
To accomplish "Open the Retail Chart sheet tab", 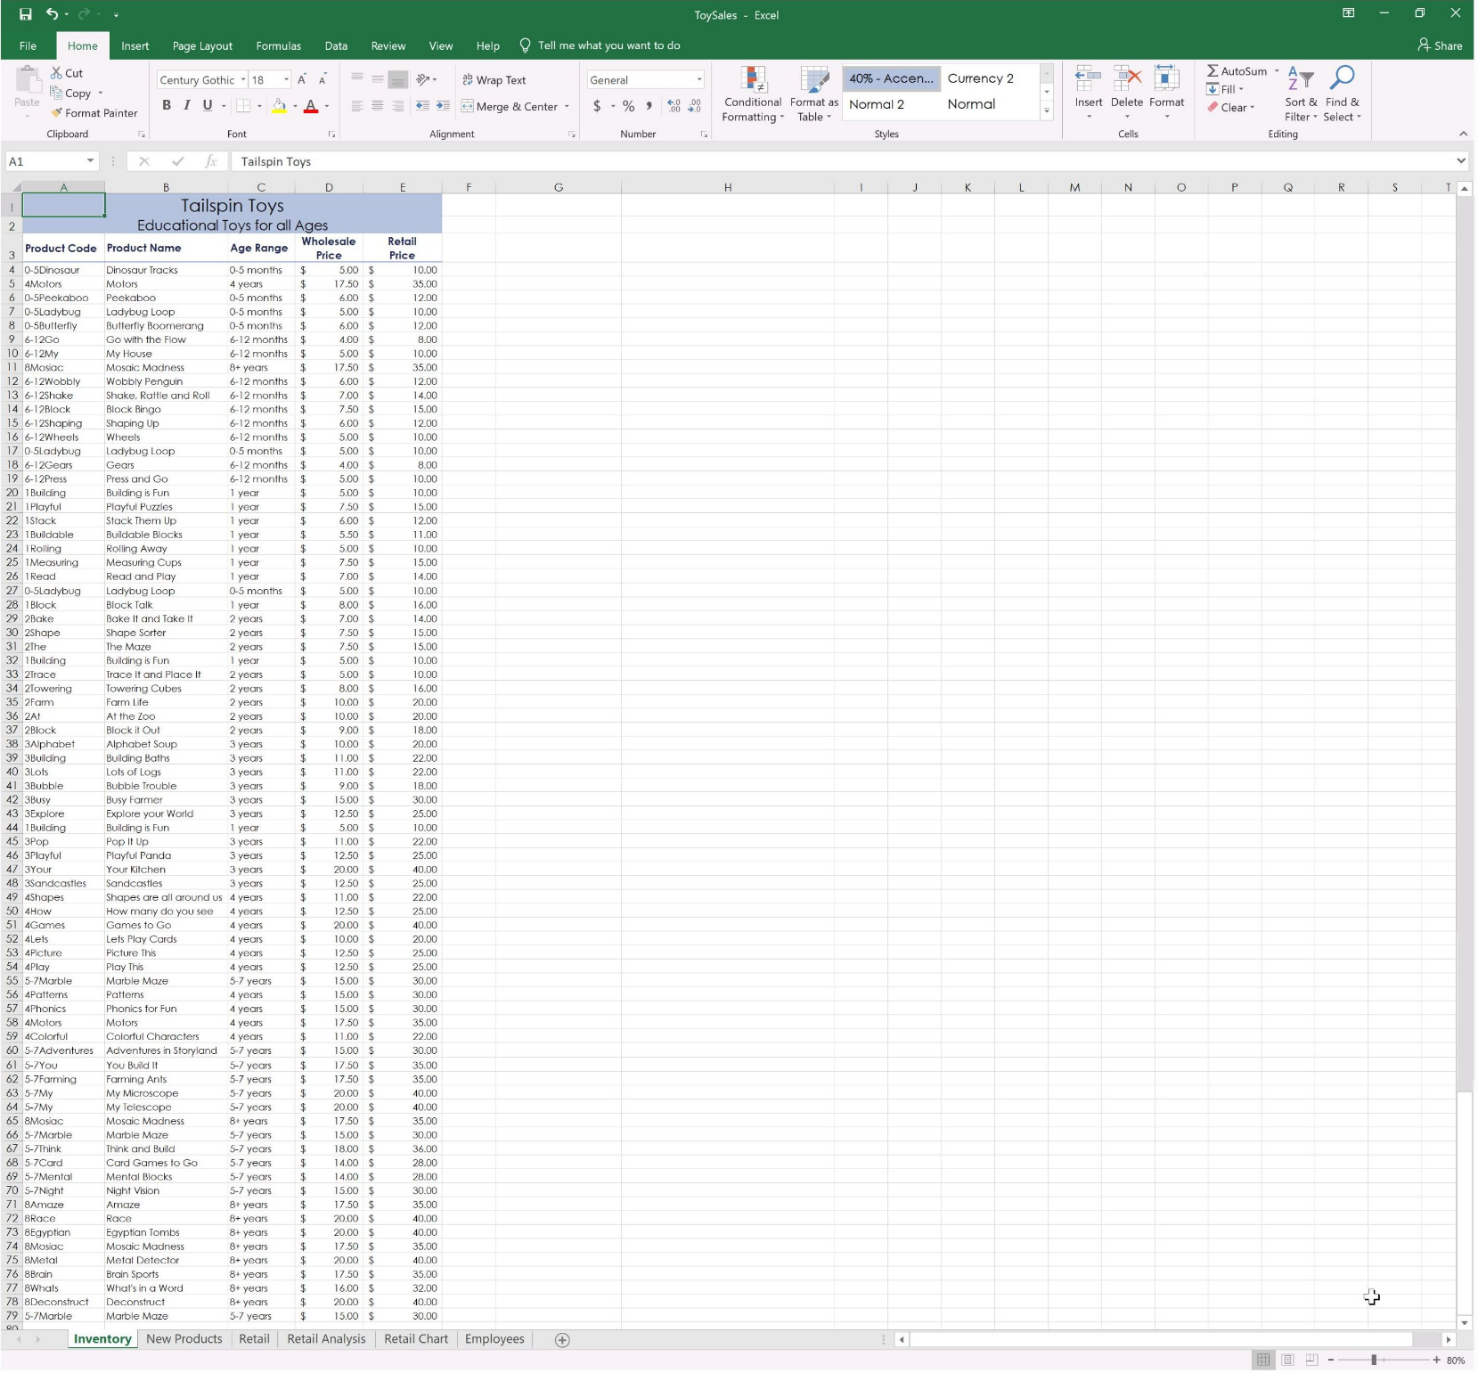I will (416, 1340).
